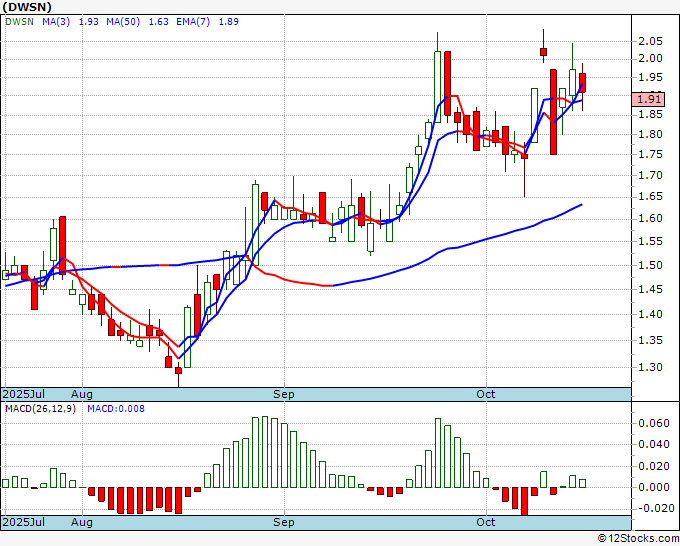Screen dimensions: 680x546
Task: Click the 2025Jul label on MACD timeline
Action: pos(24,522)
